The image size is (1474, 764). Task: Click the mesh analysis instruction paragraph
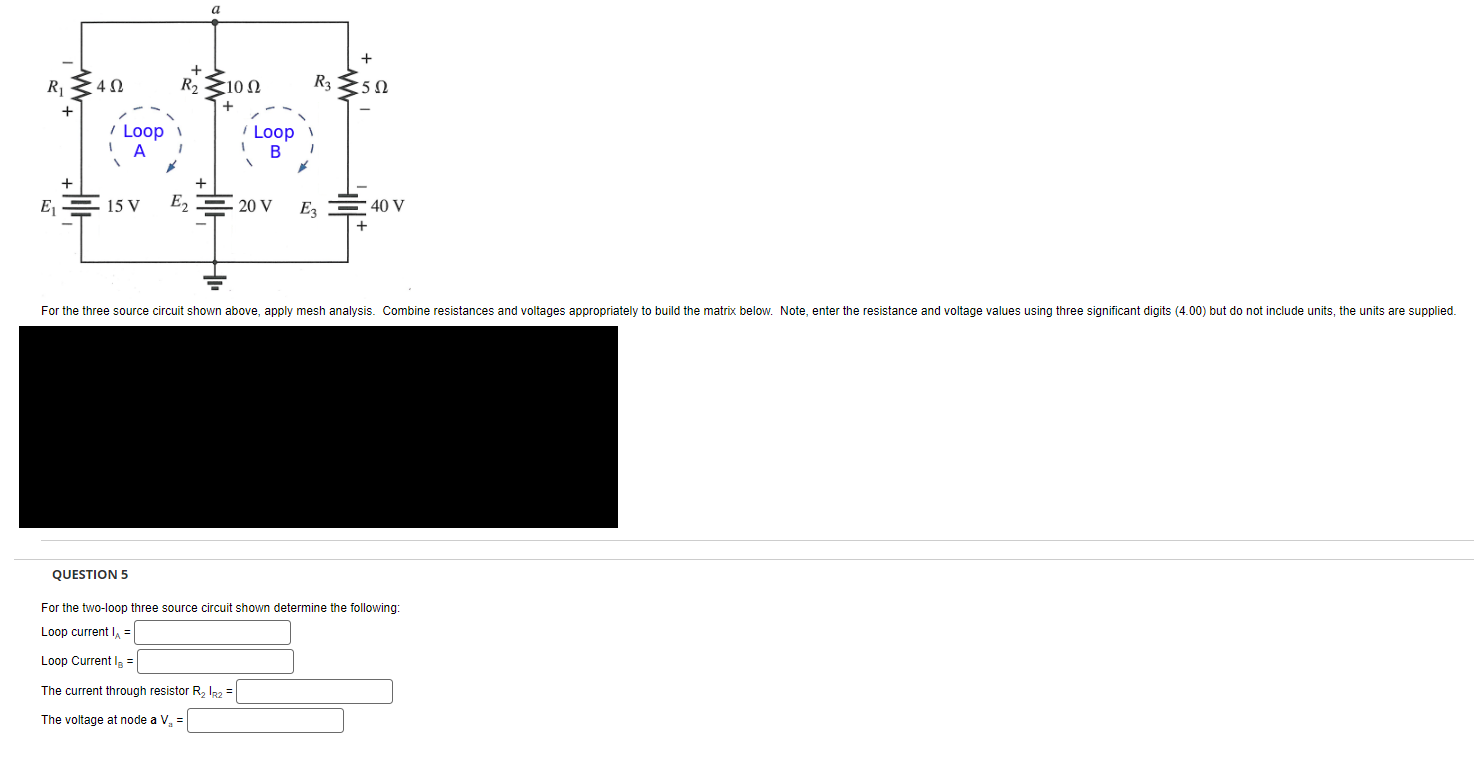click(748, 311)
